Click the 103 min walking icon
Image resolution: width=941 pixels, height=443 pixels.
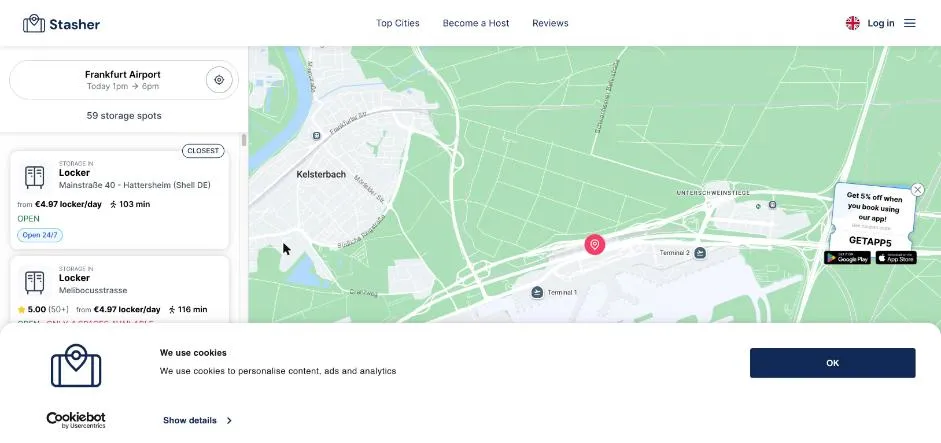pos(113,205)
